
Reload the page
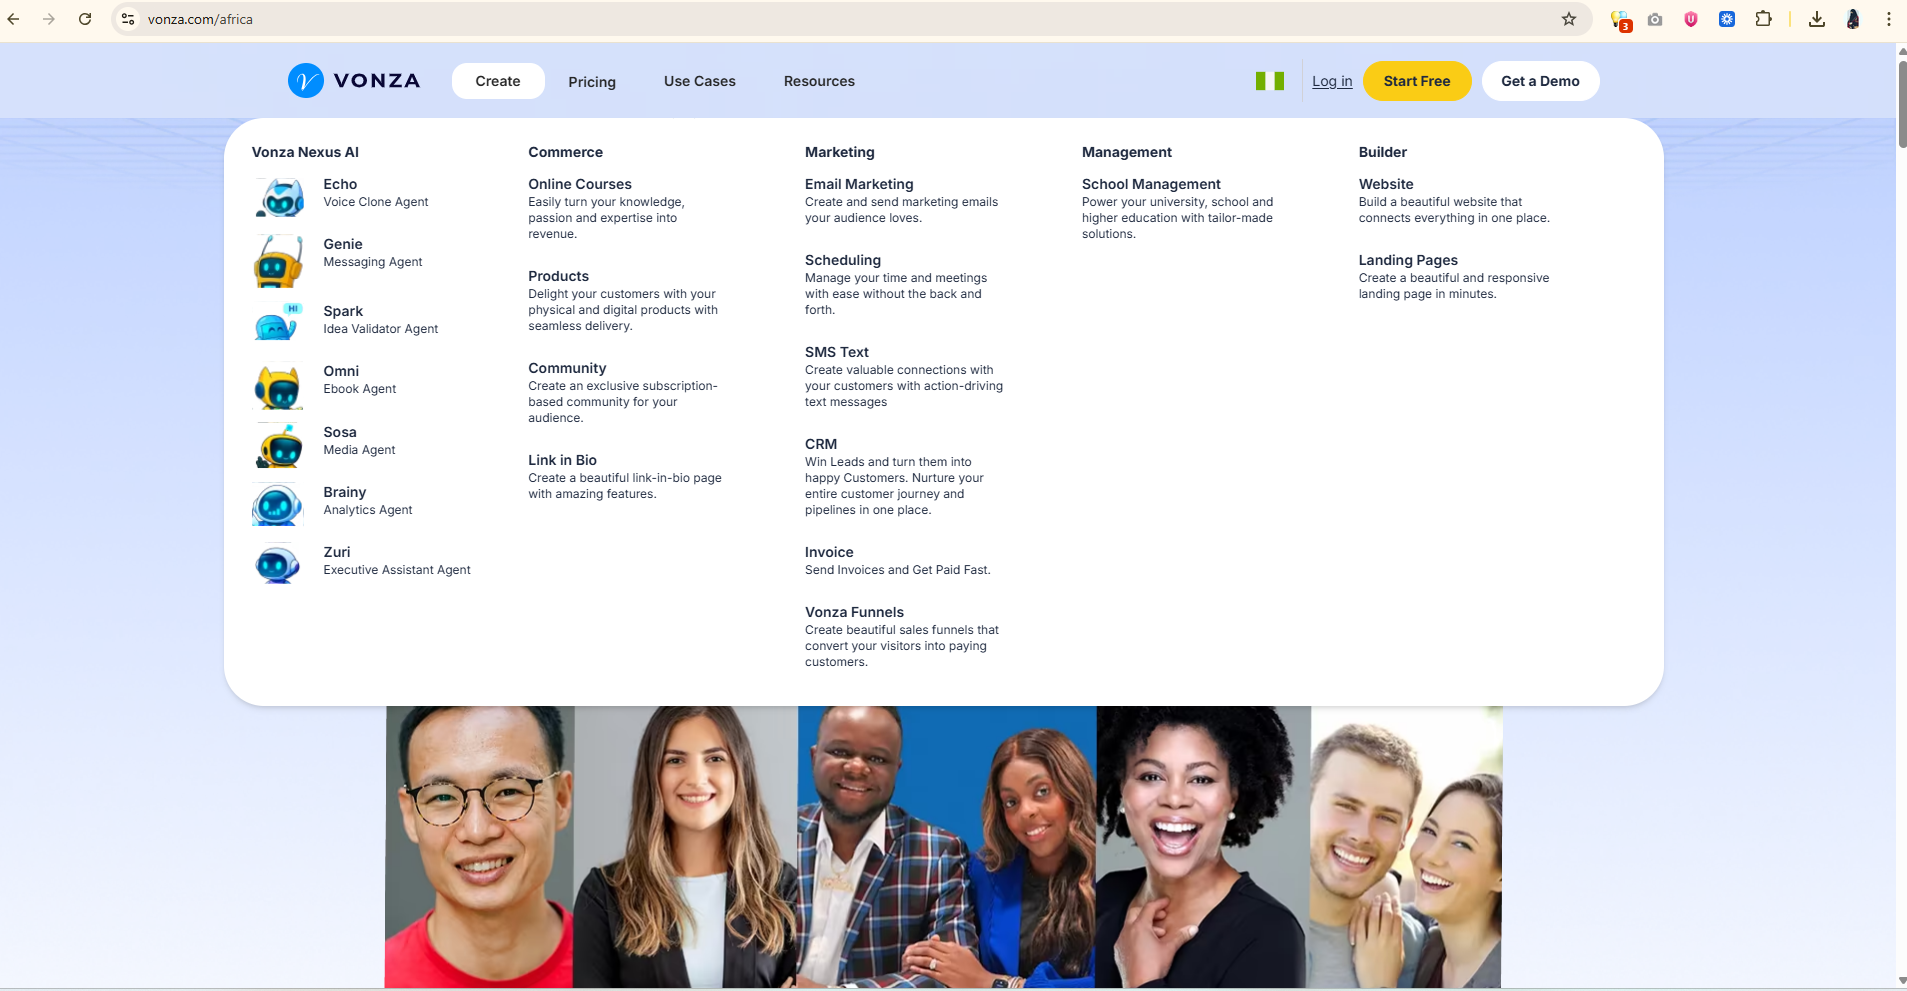coord(85,19)
